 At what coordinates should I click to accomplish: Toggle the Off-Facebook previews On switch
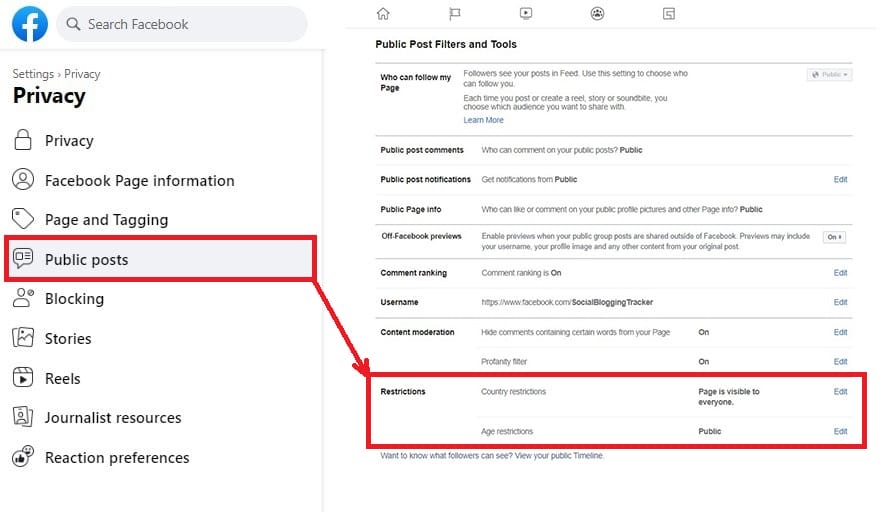pyautogui.click(x=834, y=237)
